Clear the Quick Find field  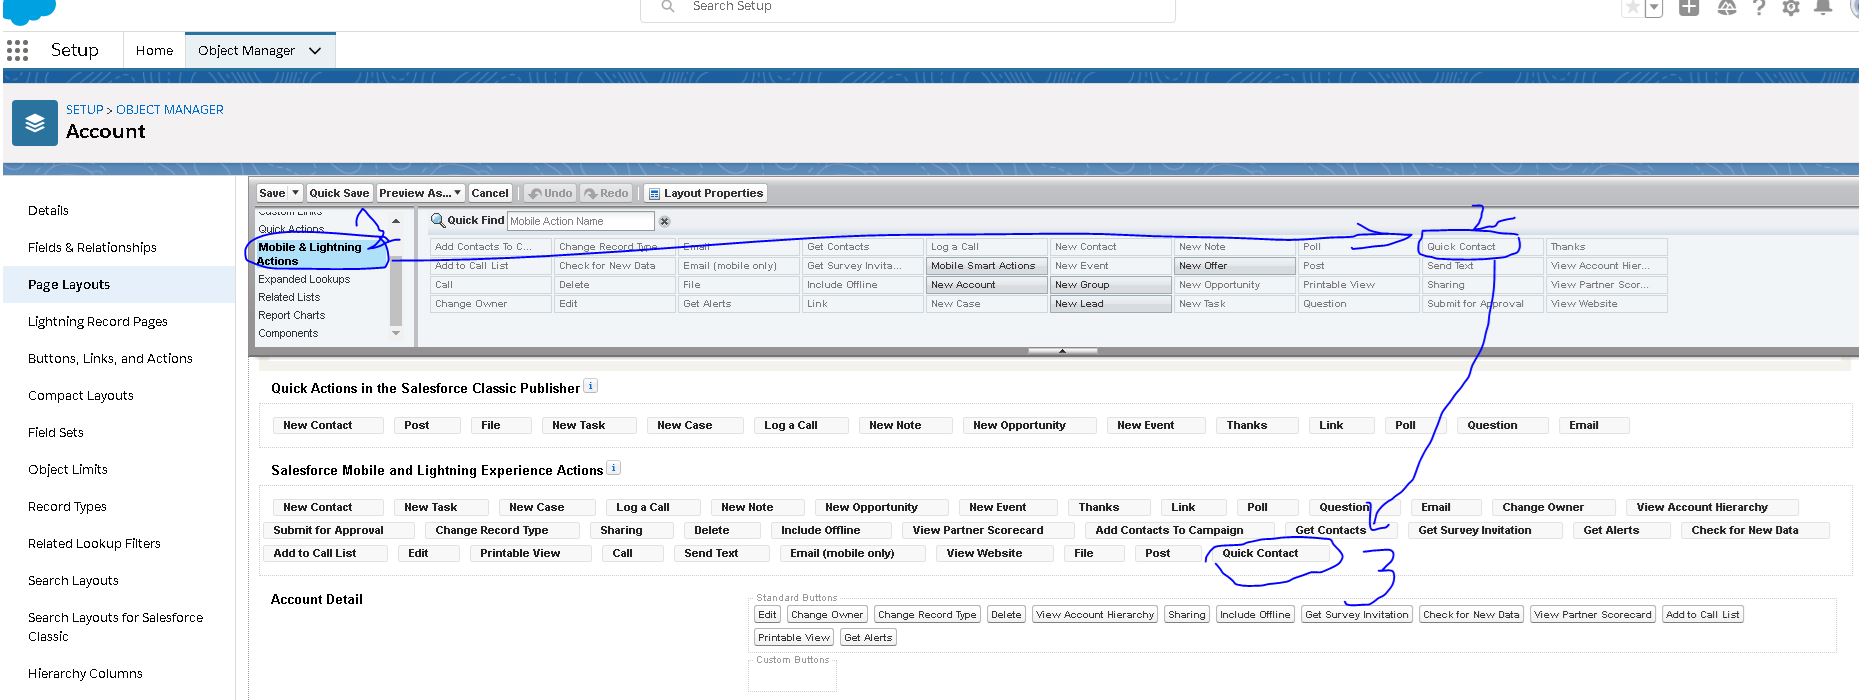click(664, 221)
